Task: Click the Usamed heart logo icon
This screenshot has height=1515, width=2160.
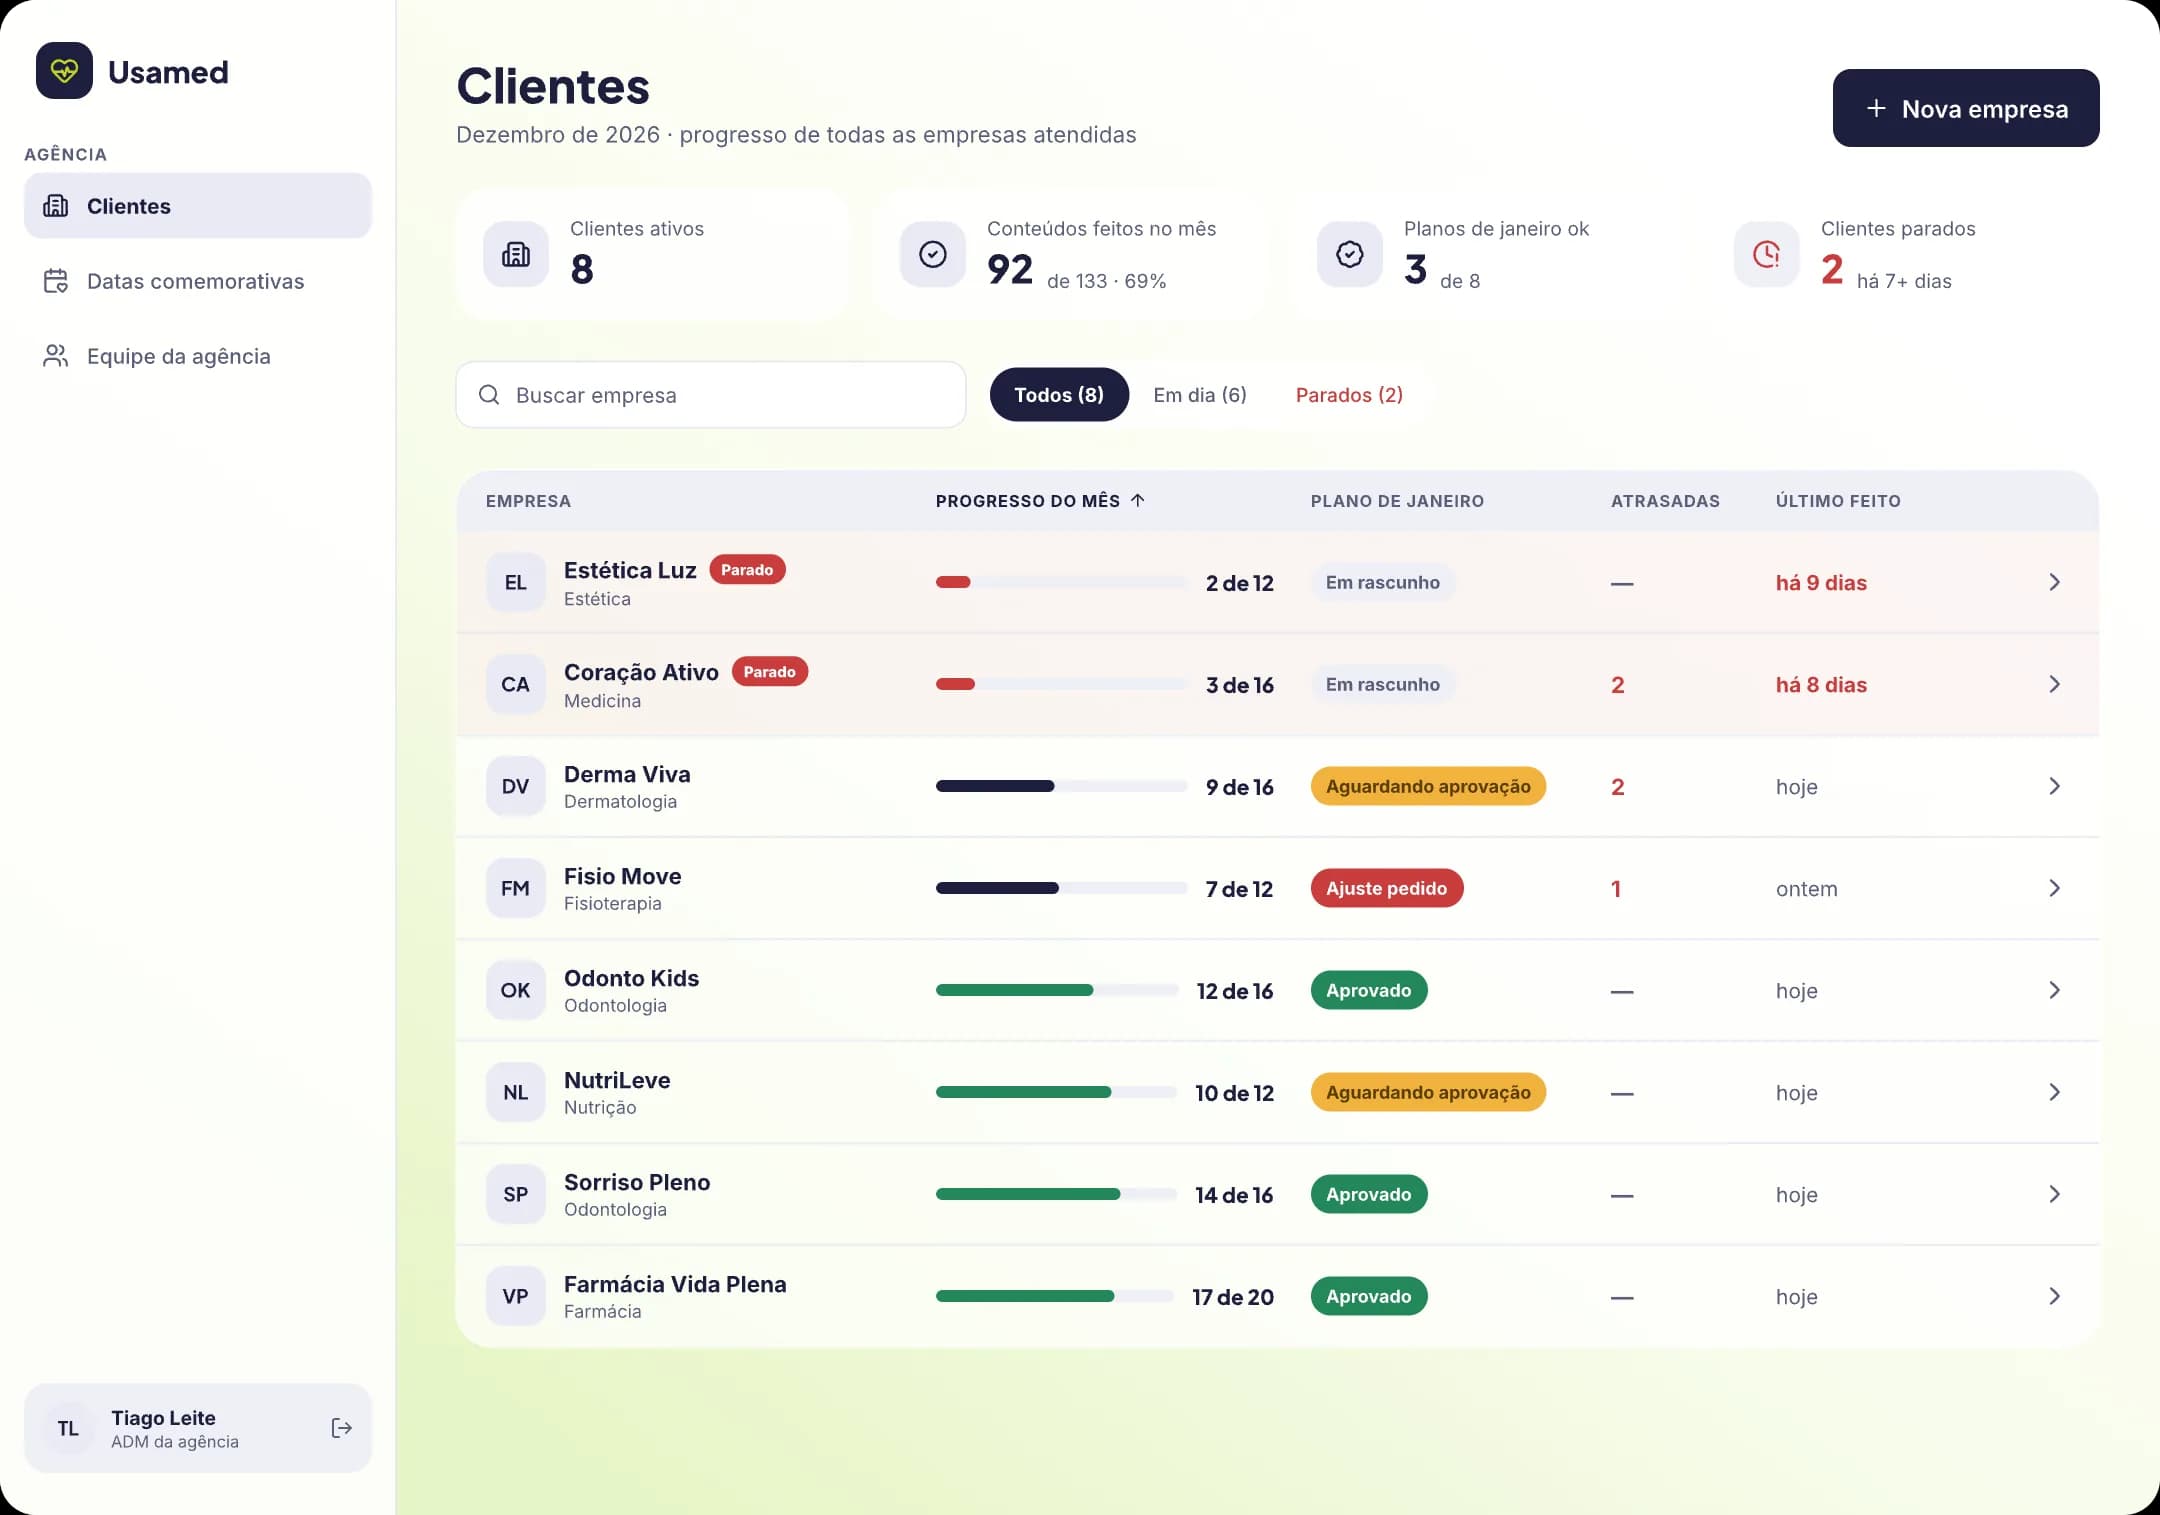Action: pos(64,71)
